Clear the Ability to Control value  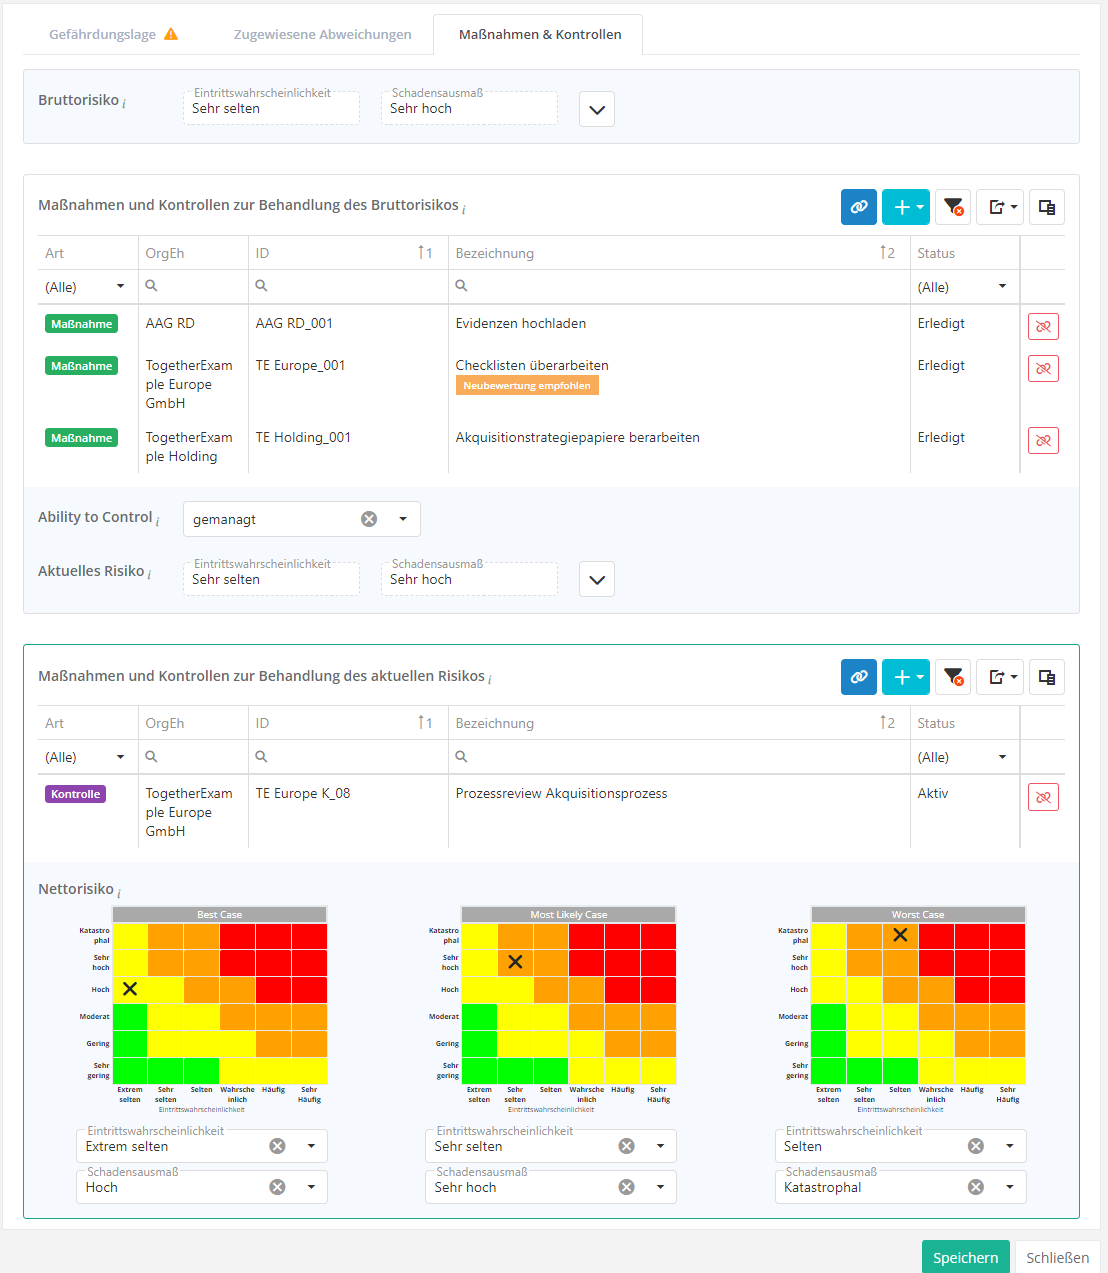[x=369, y=519]
